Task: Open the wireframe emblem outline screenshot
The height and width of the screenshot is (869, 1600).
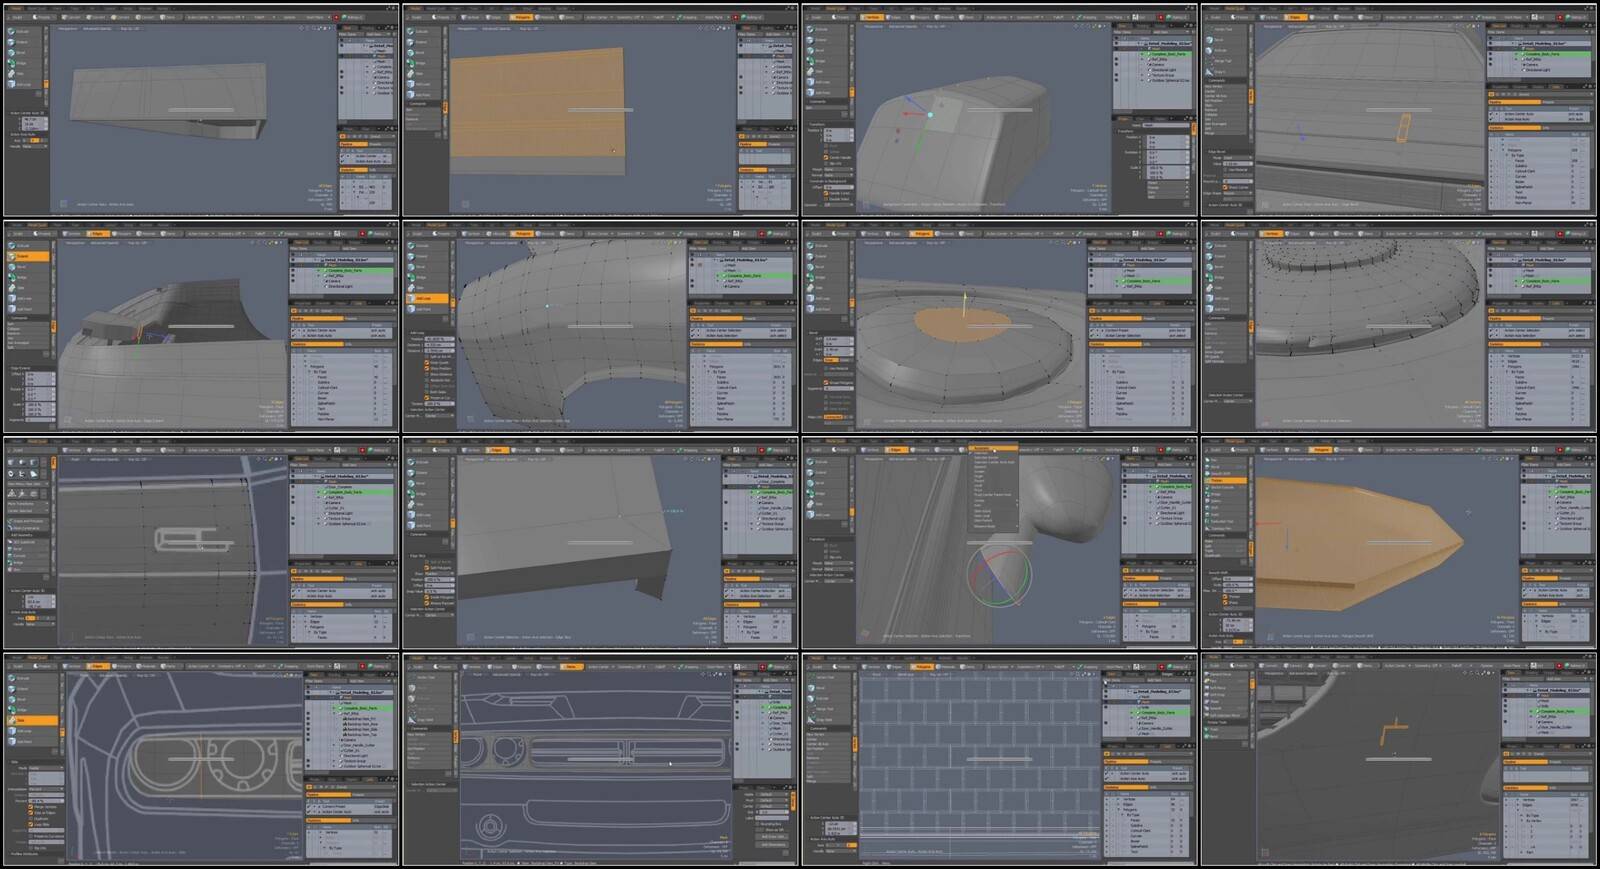Action: click(x=200, y=543)
